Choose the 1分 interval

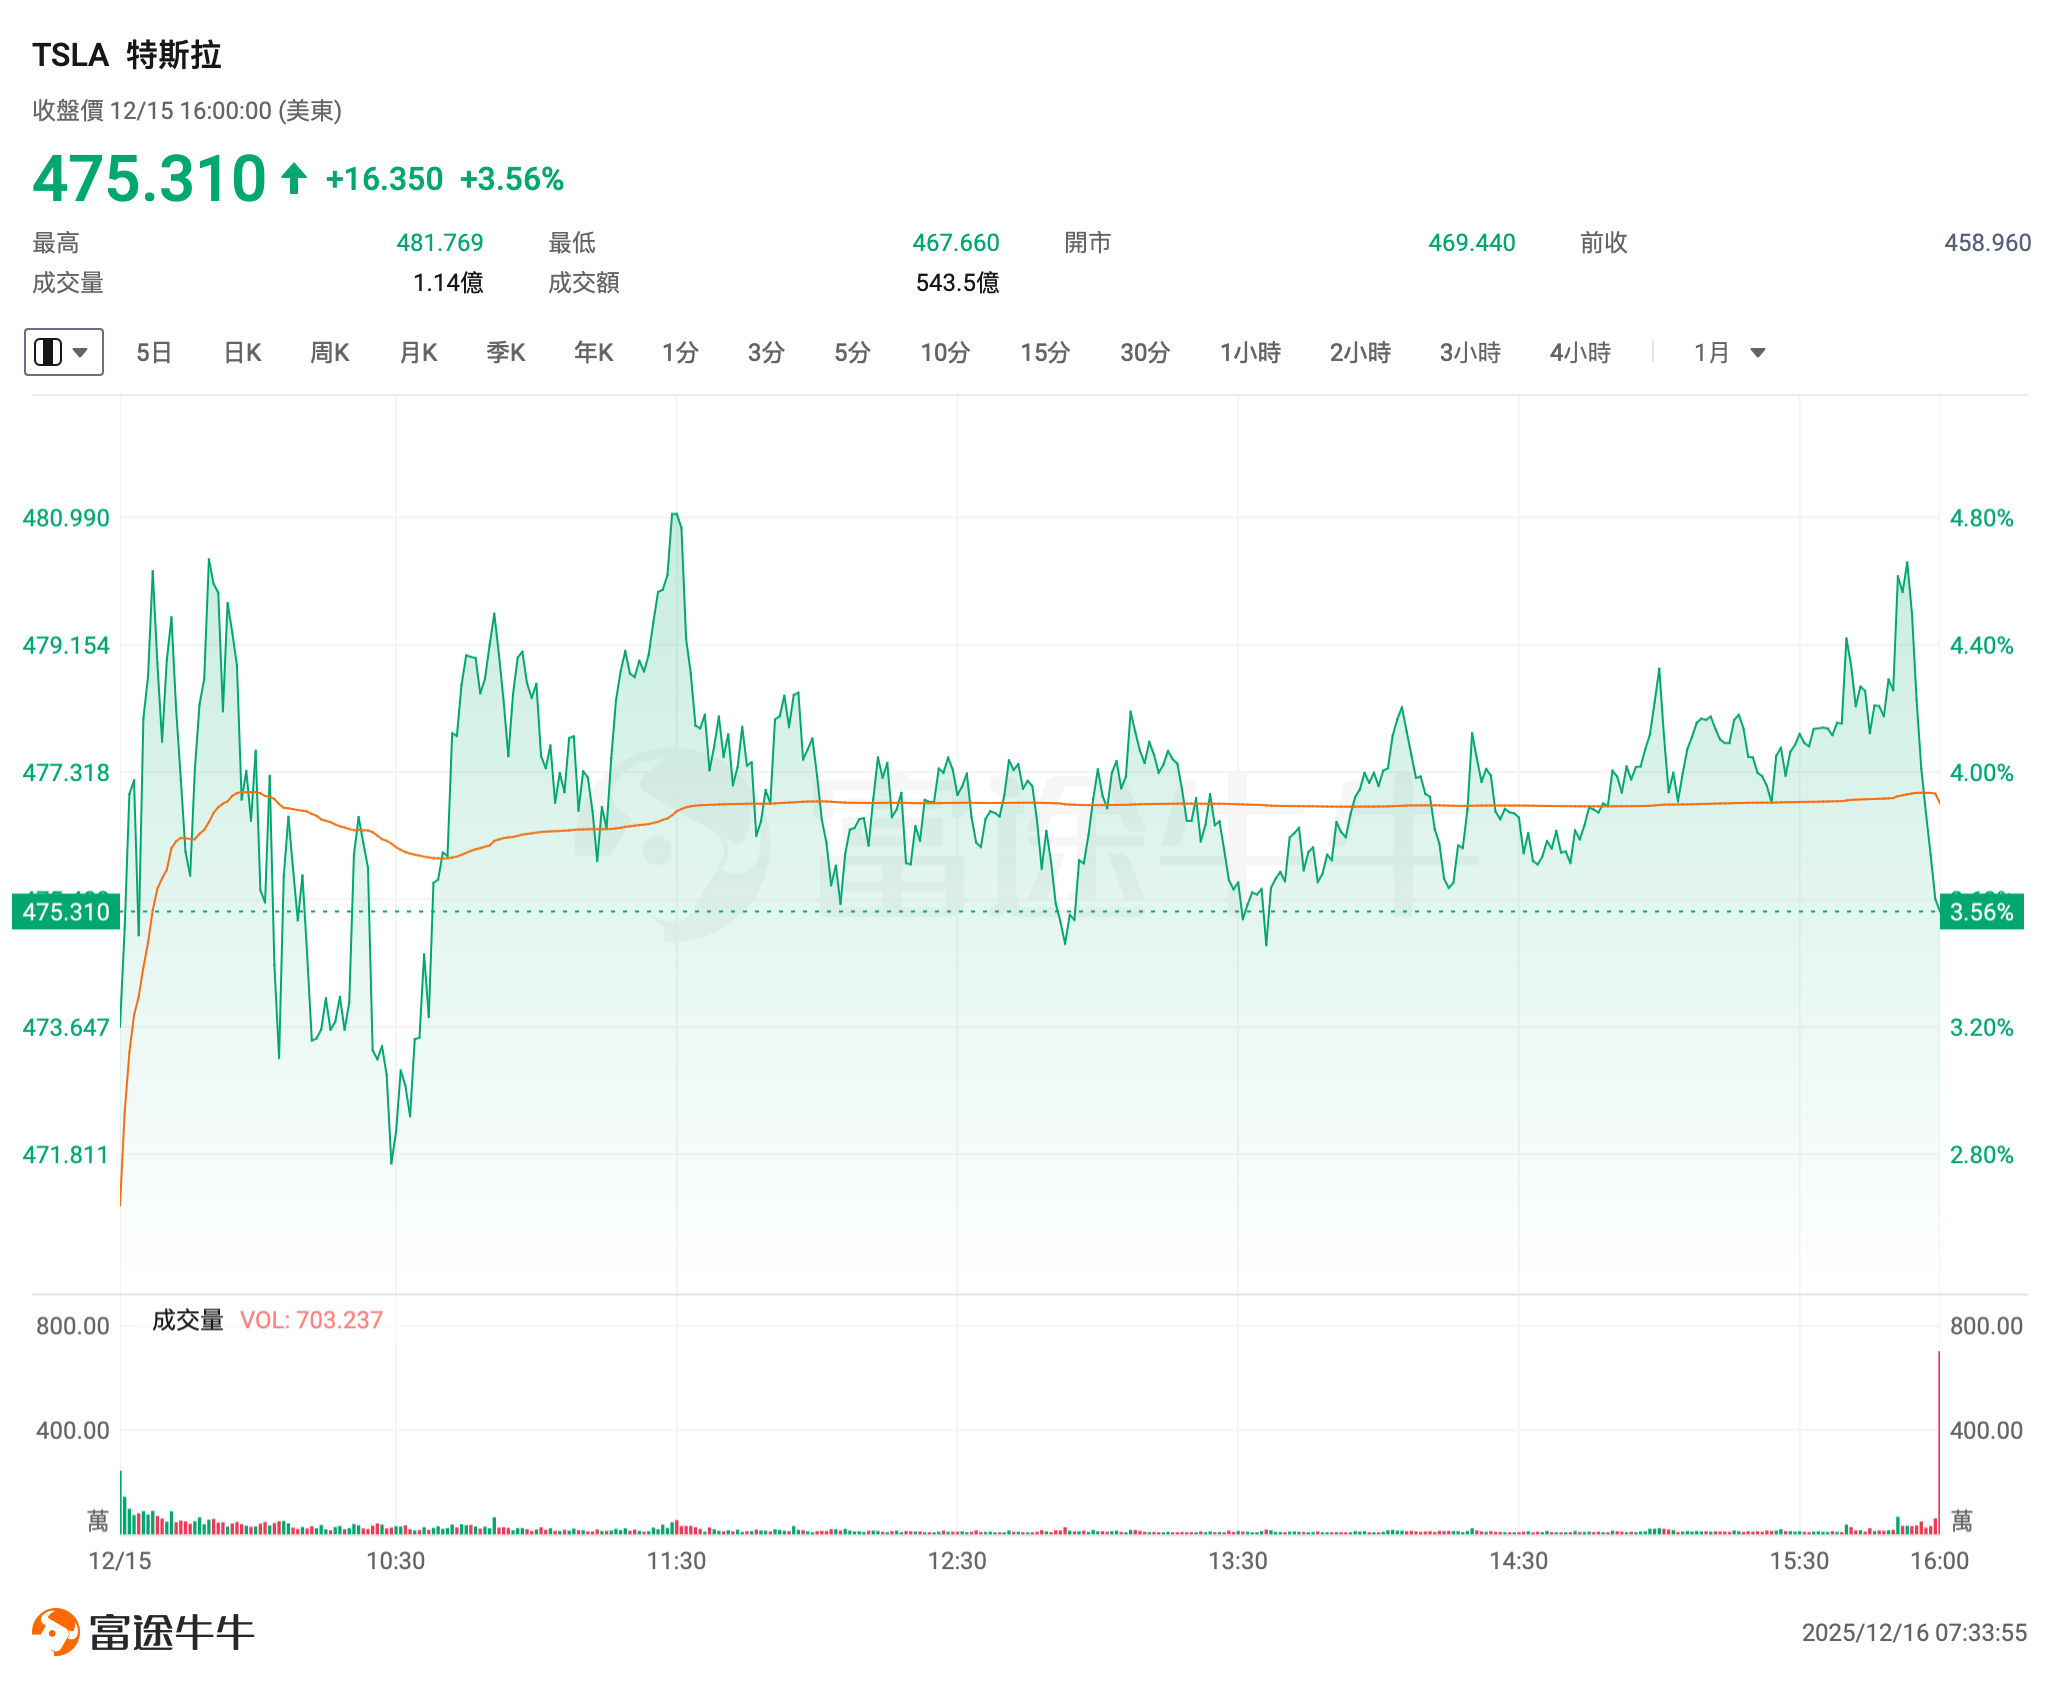[x=680, y=352]
